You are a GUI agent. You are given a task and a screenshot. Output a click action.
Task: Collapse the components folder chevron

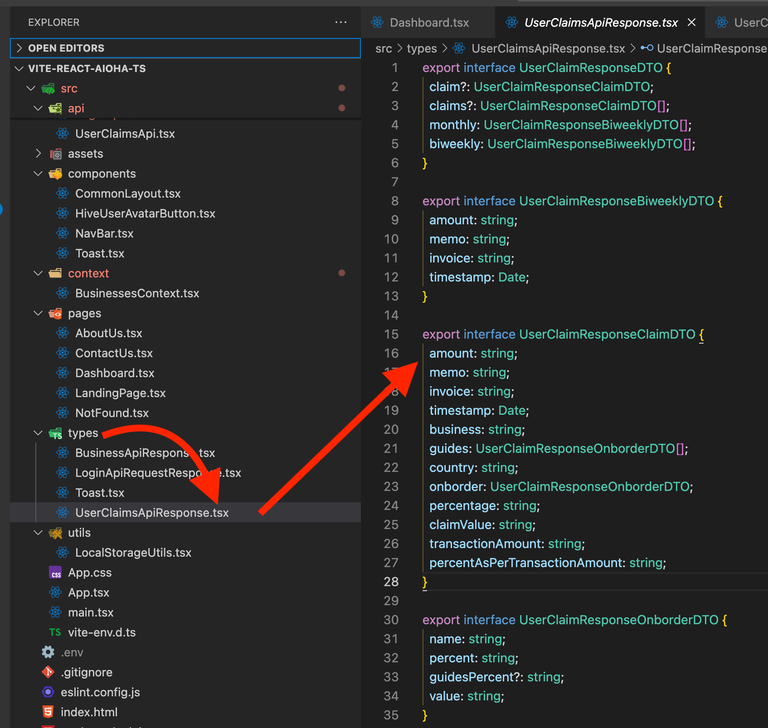38,174
